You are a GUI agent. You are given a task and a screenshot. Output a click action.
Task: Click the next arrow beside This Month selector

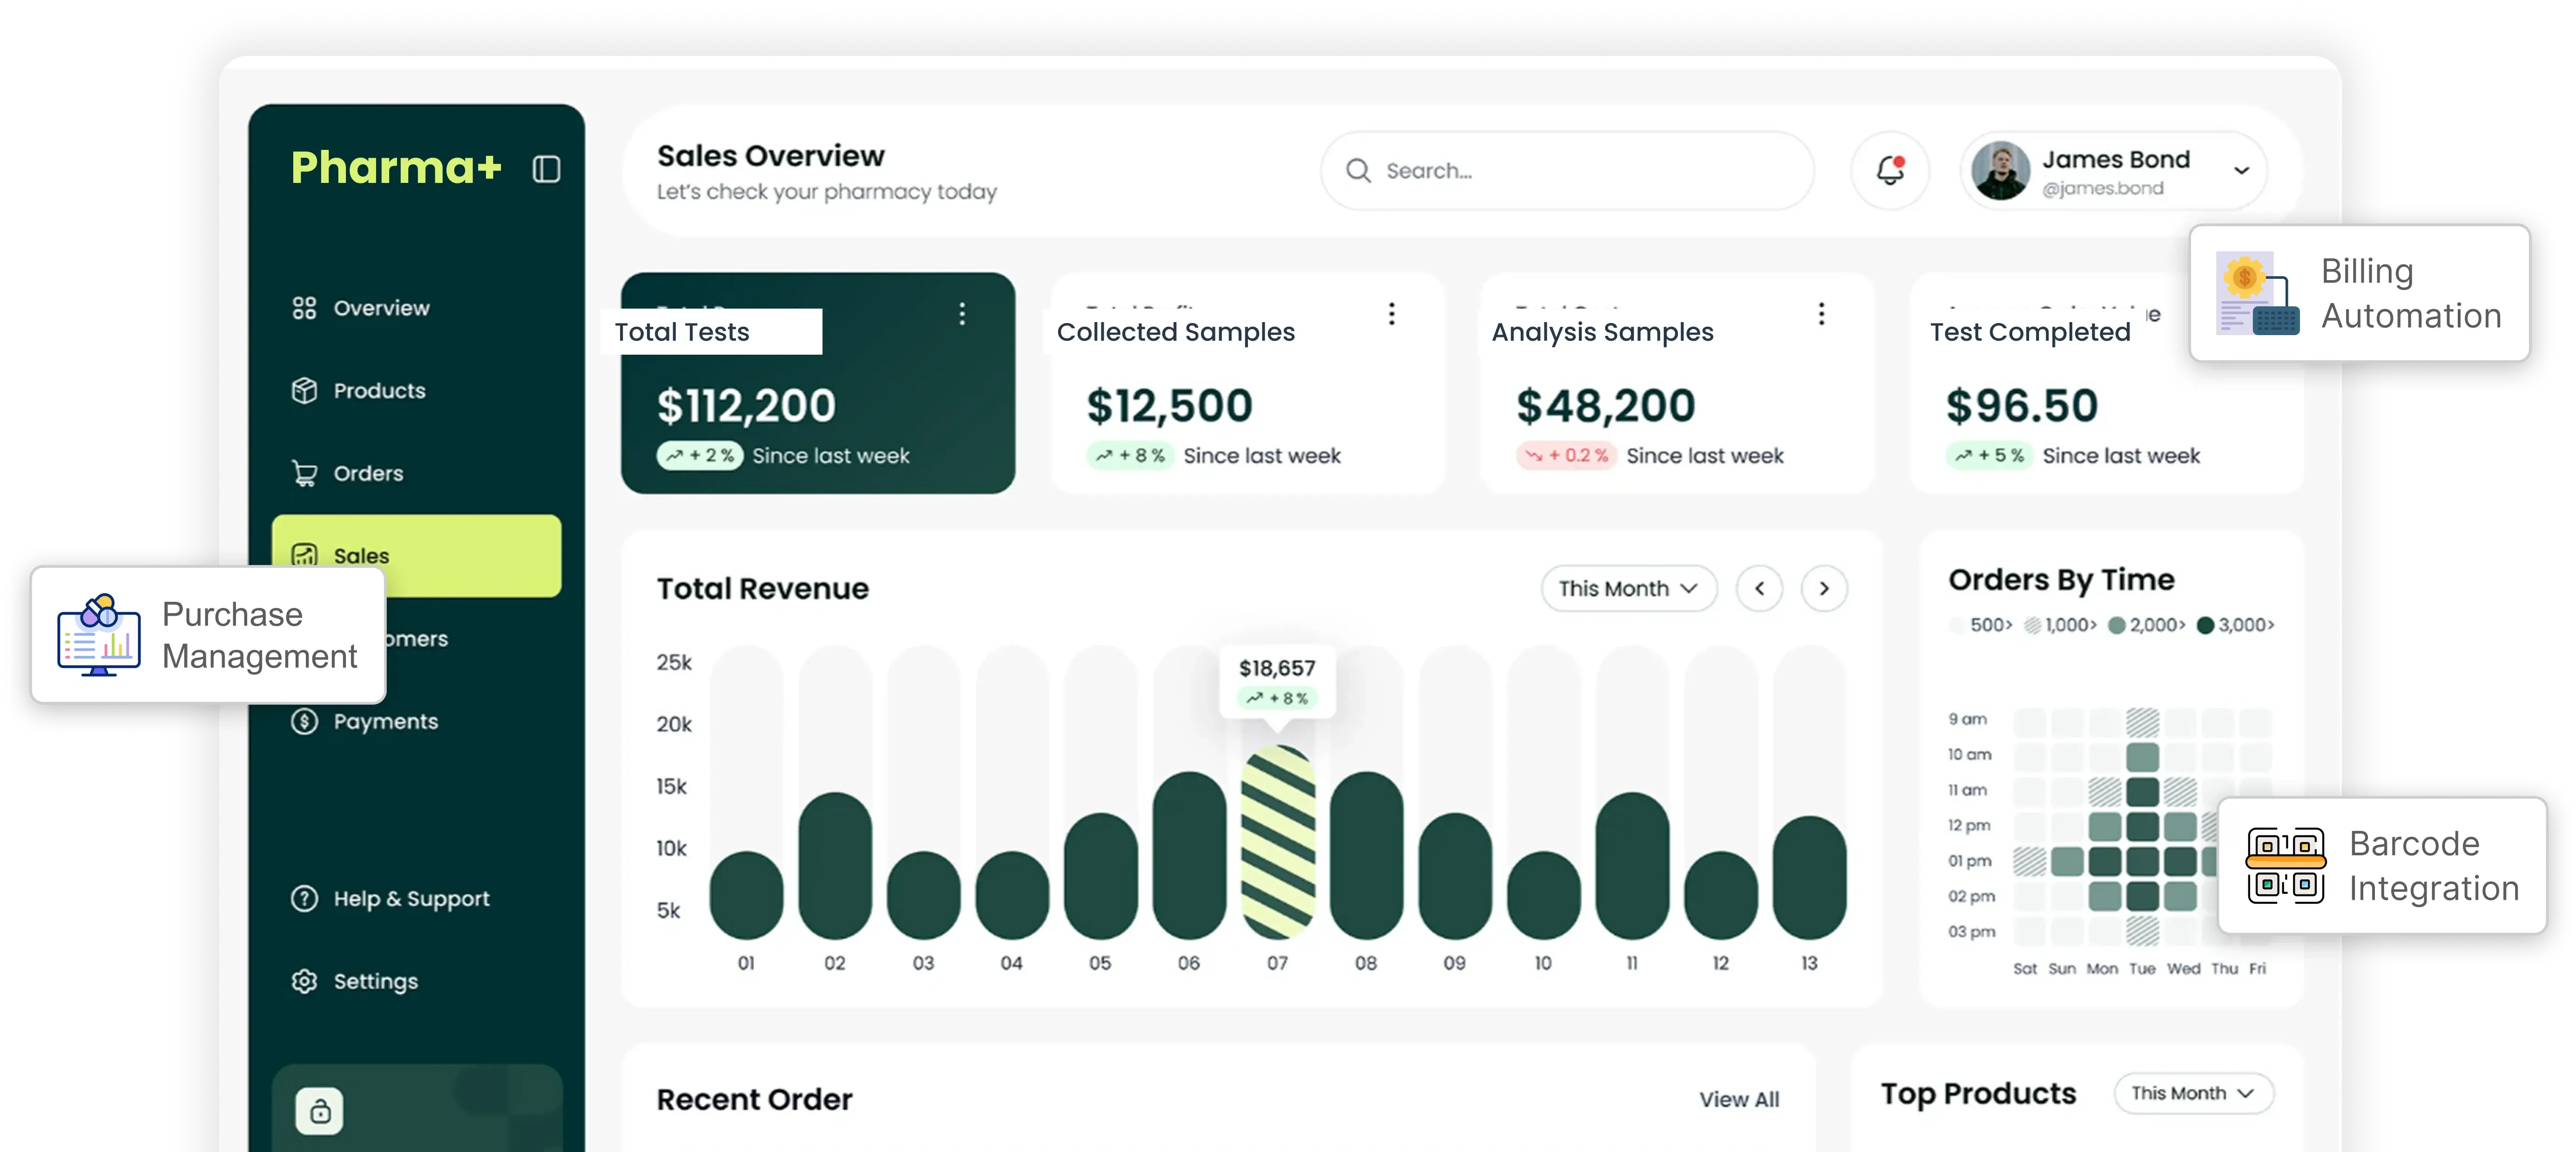pos(1824,589)
